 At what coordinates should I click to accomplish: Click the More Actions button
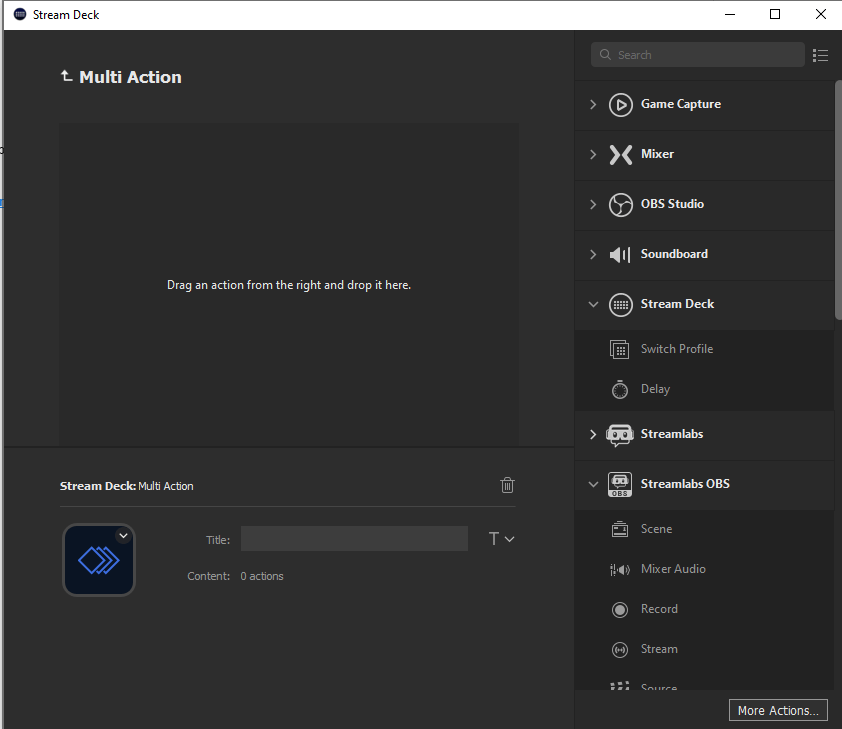coord(778,710)
